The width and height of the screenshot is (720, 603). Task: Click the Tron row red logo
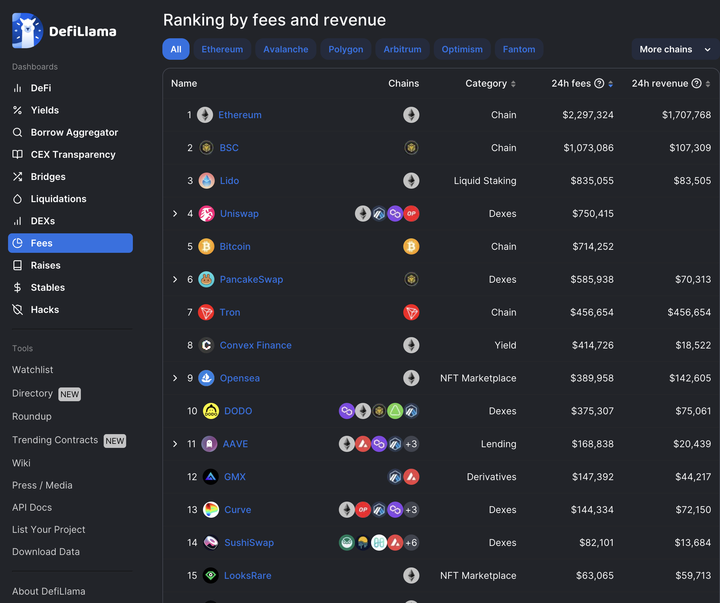[x=206, y=312]
